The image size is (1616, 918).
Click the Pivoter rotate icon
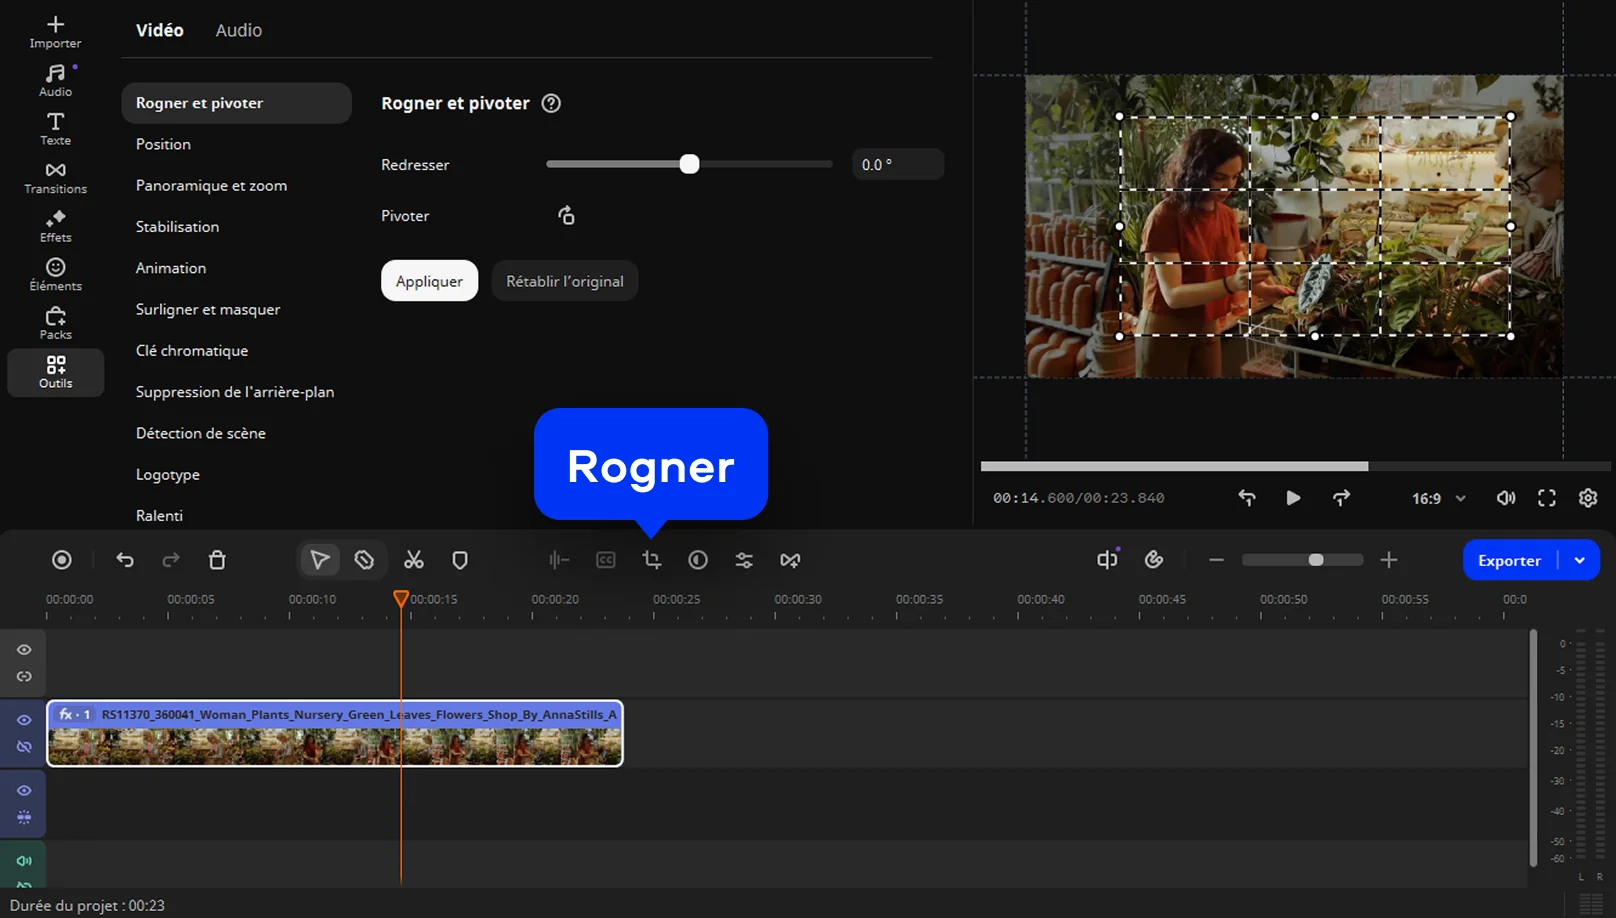point(566,216)
